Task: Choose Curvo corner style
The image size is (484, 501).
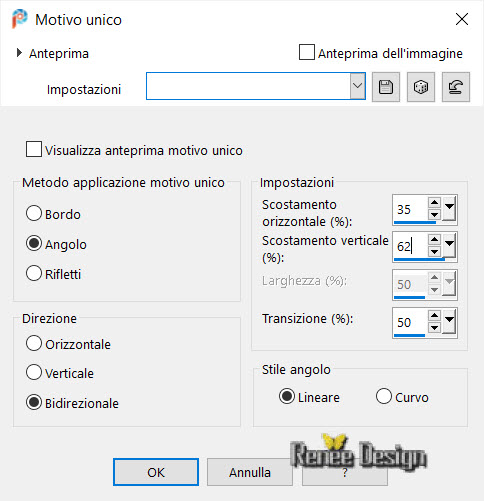Action: click(x=384, y=396)
